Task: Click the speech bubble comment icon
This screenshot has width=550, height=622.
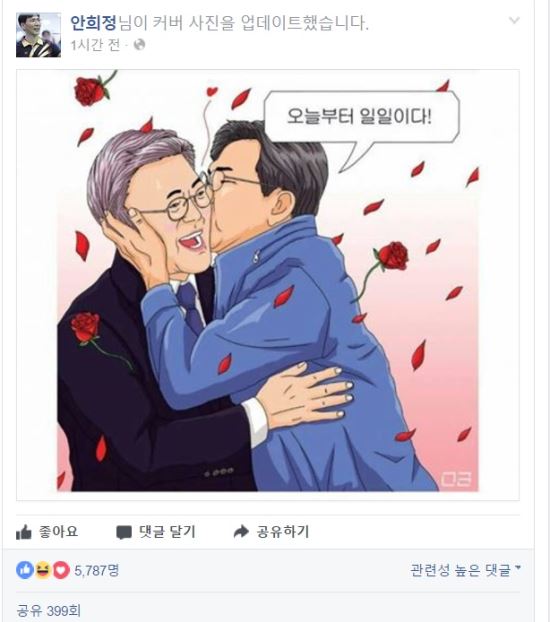Action: pyautogui.click(x=124, y=532)
